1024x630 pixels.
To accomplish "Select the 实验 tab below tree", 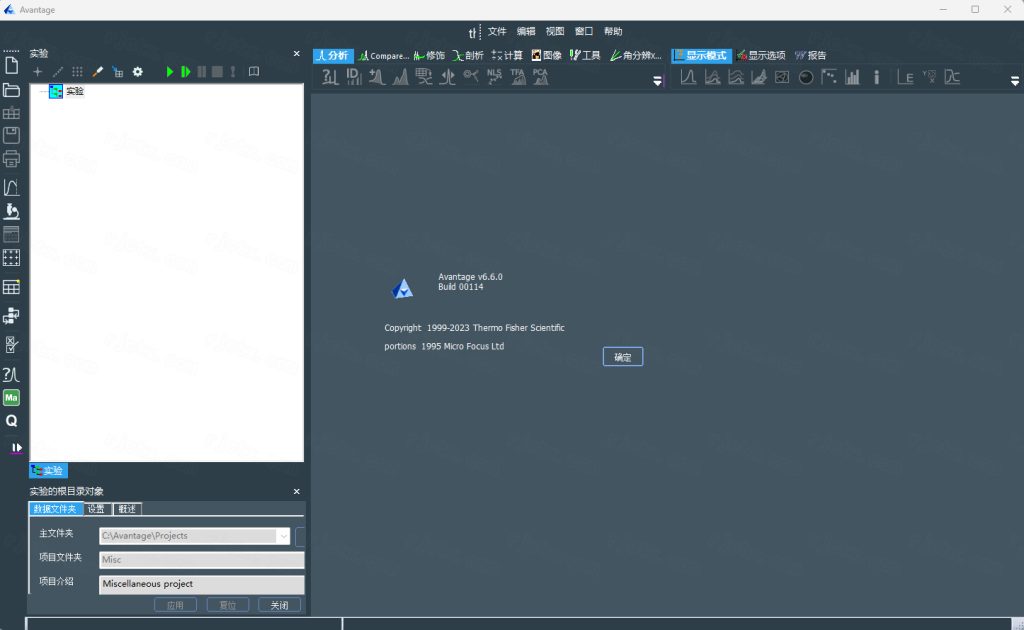I will pyautogui.click(x=48, y=471).
